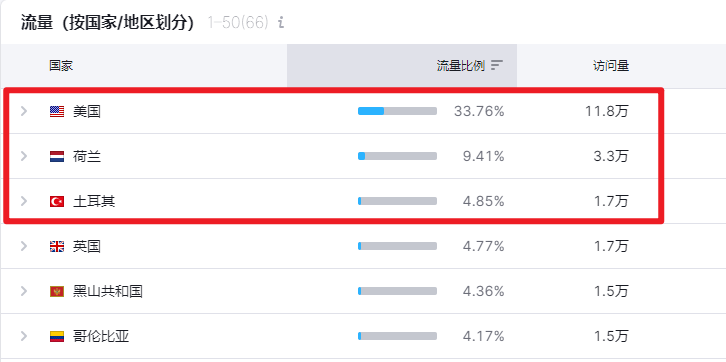
Task: Expand the 英国 row chevron
Action: [x=24, y=246]
